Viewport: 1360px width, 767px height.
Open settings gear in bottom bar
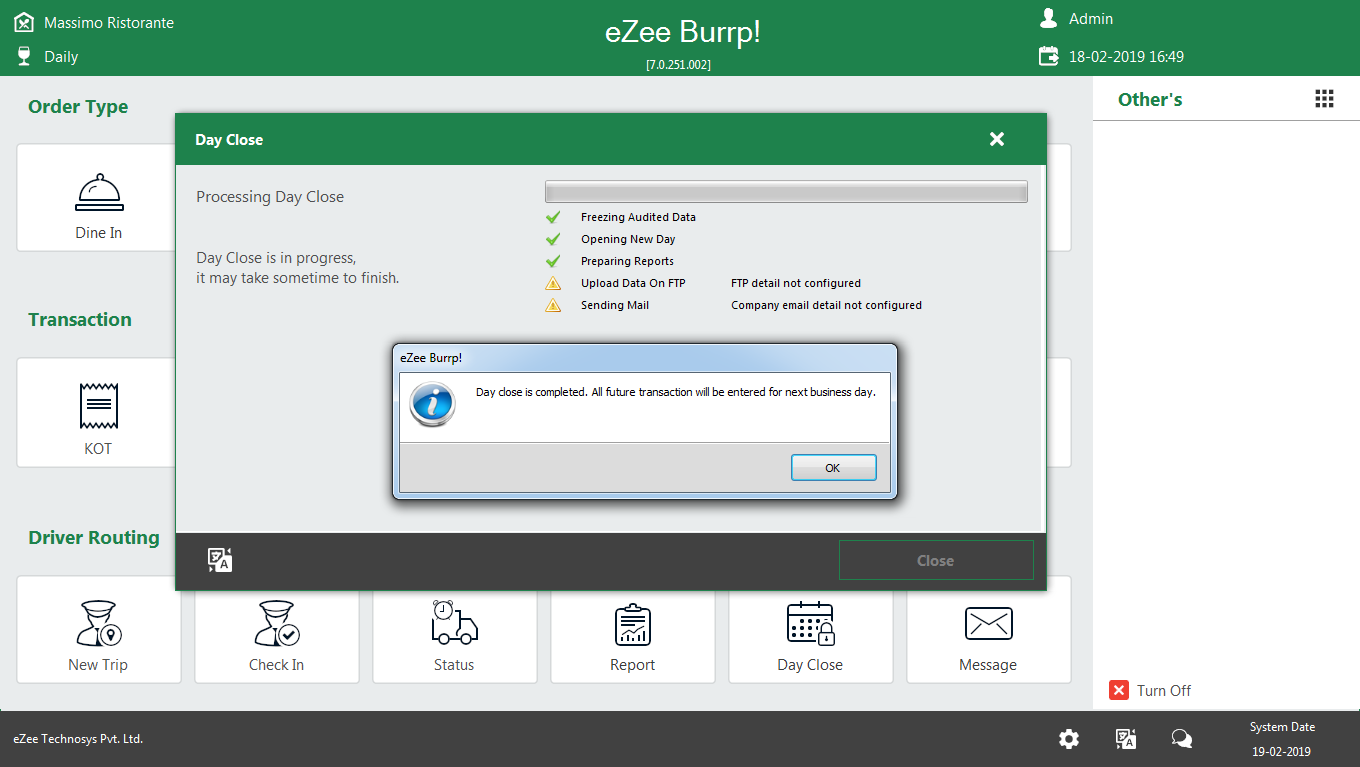1069,739
